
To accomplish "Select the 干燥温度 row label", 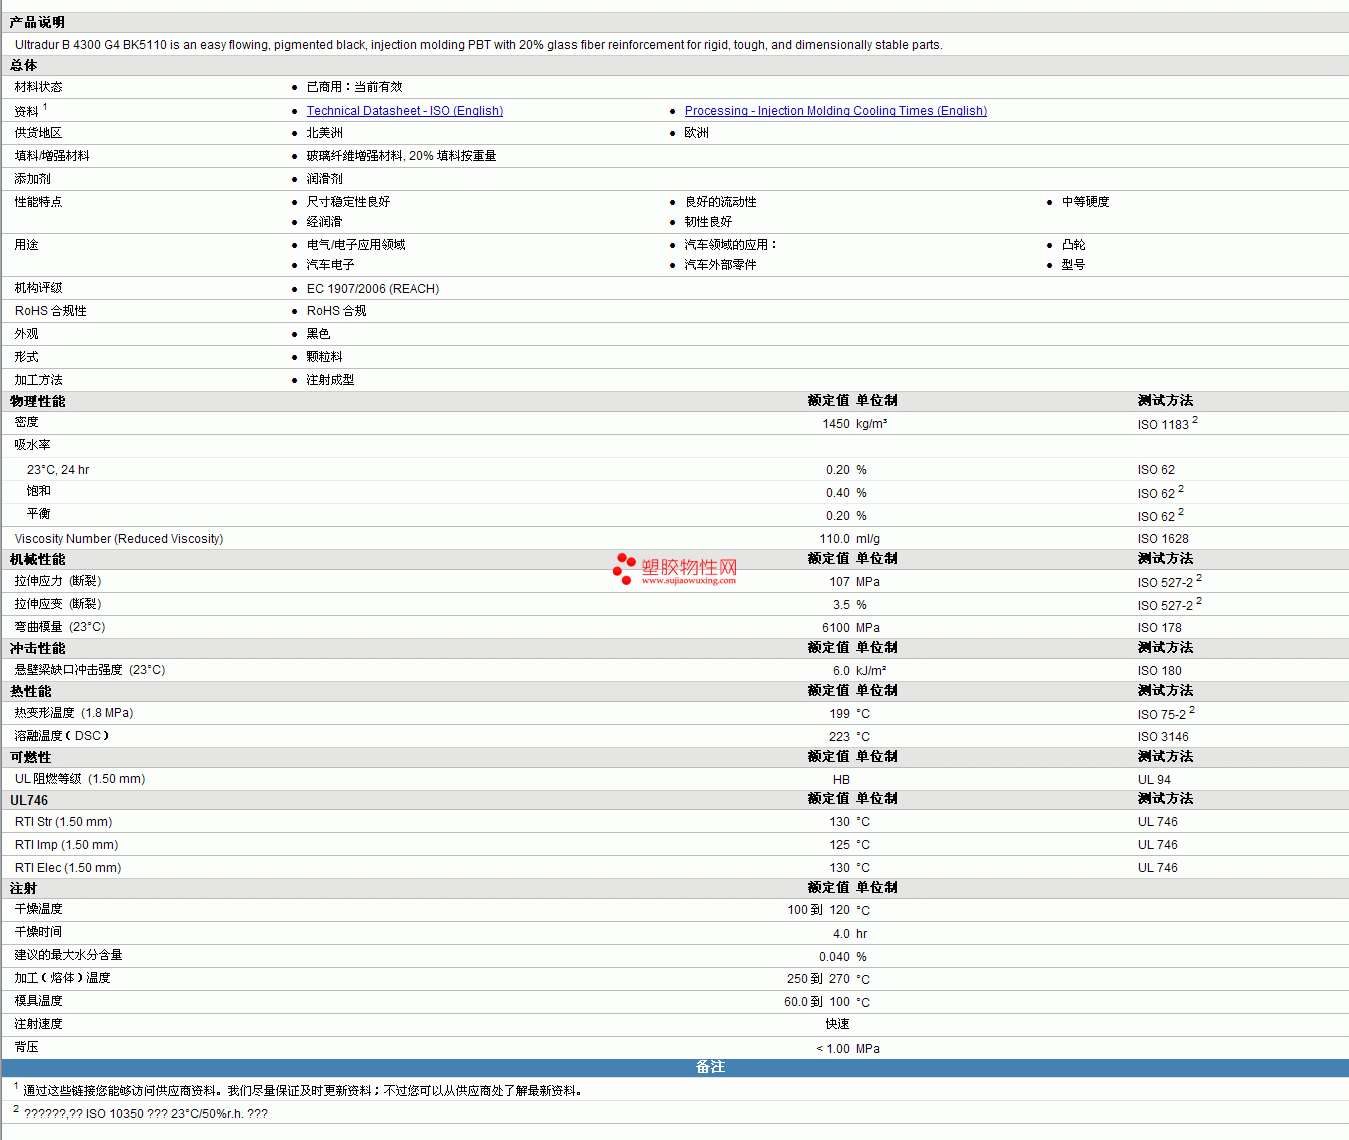I will point(38,909).
